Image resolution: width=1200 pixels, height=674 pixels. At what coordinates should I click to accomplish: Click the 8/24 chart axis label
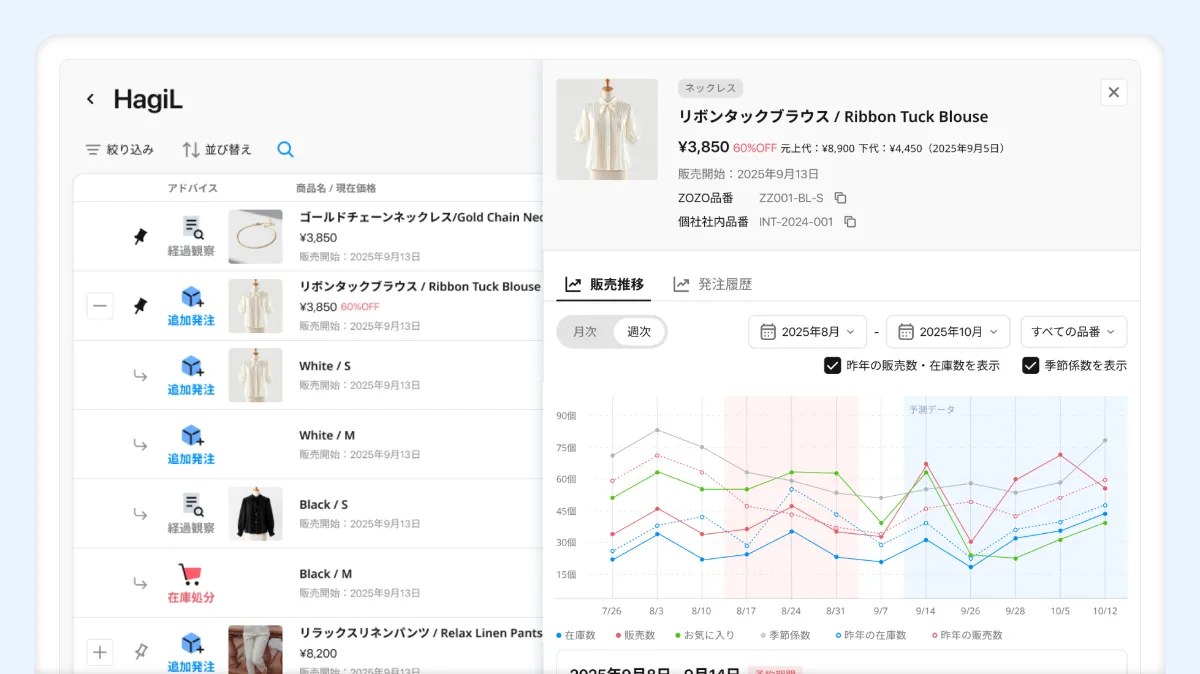[x=791, y=610]
